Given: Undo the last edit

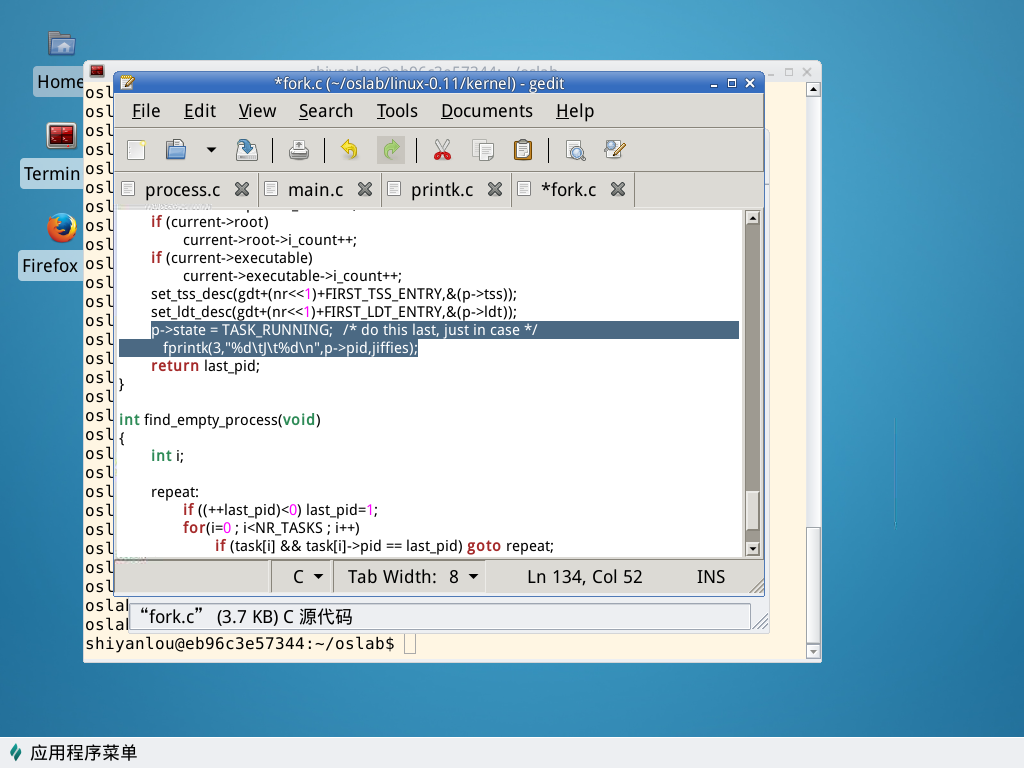Looking at the screenshot, I should (349, 150).
